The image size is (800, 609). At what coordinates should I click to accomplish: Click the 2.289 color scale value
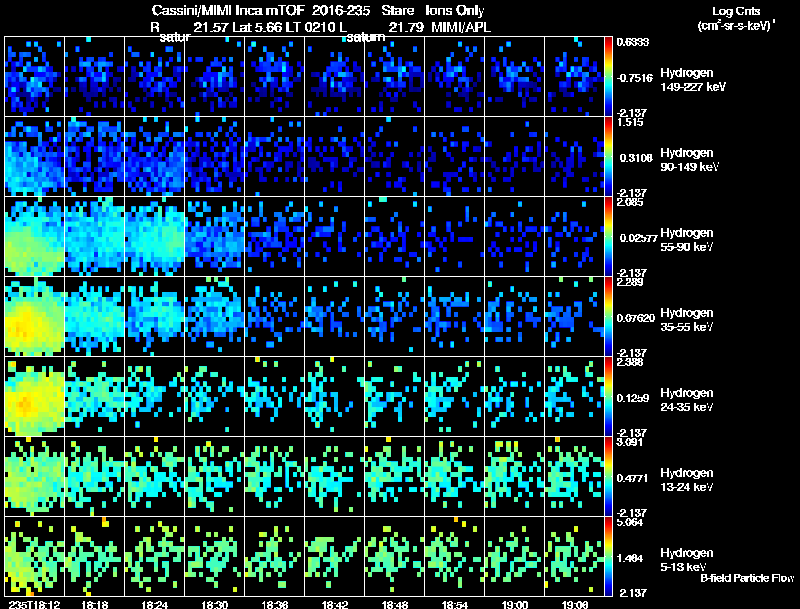point(630,283)
